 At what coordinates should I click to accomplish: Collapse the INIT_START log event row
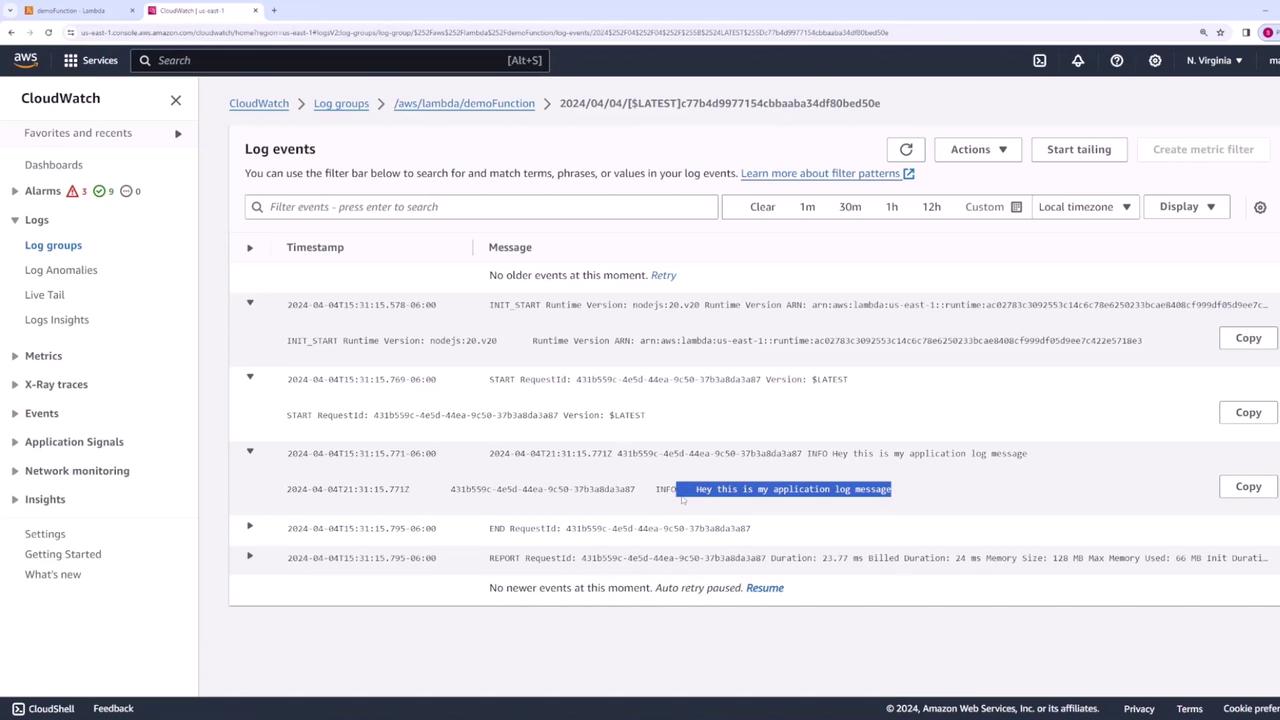(250, 303)
